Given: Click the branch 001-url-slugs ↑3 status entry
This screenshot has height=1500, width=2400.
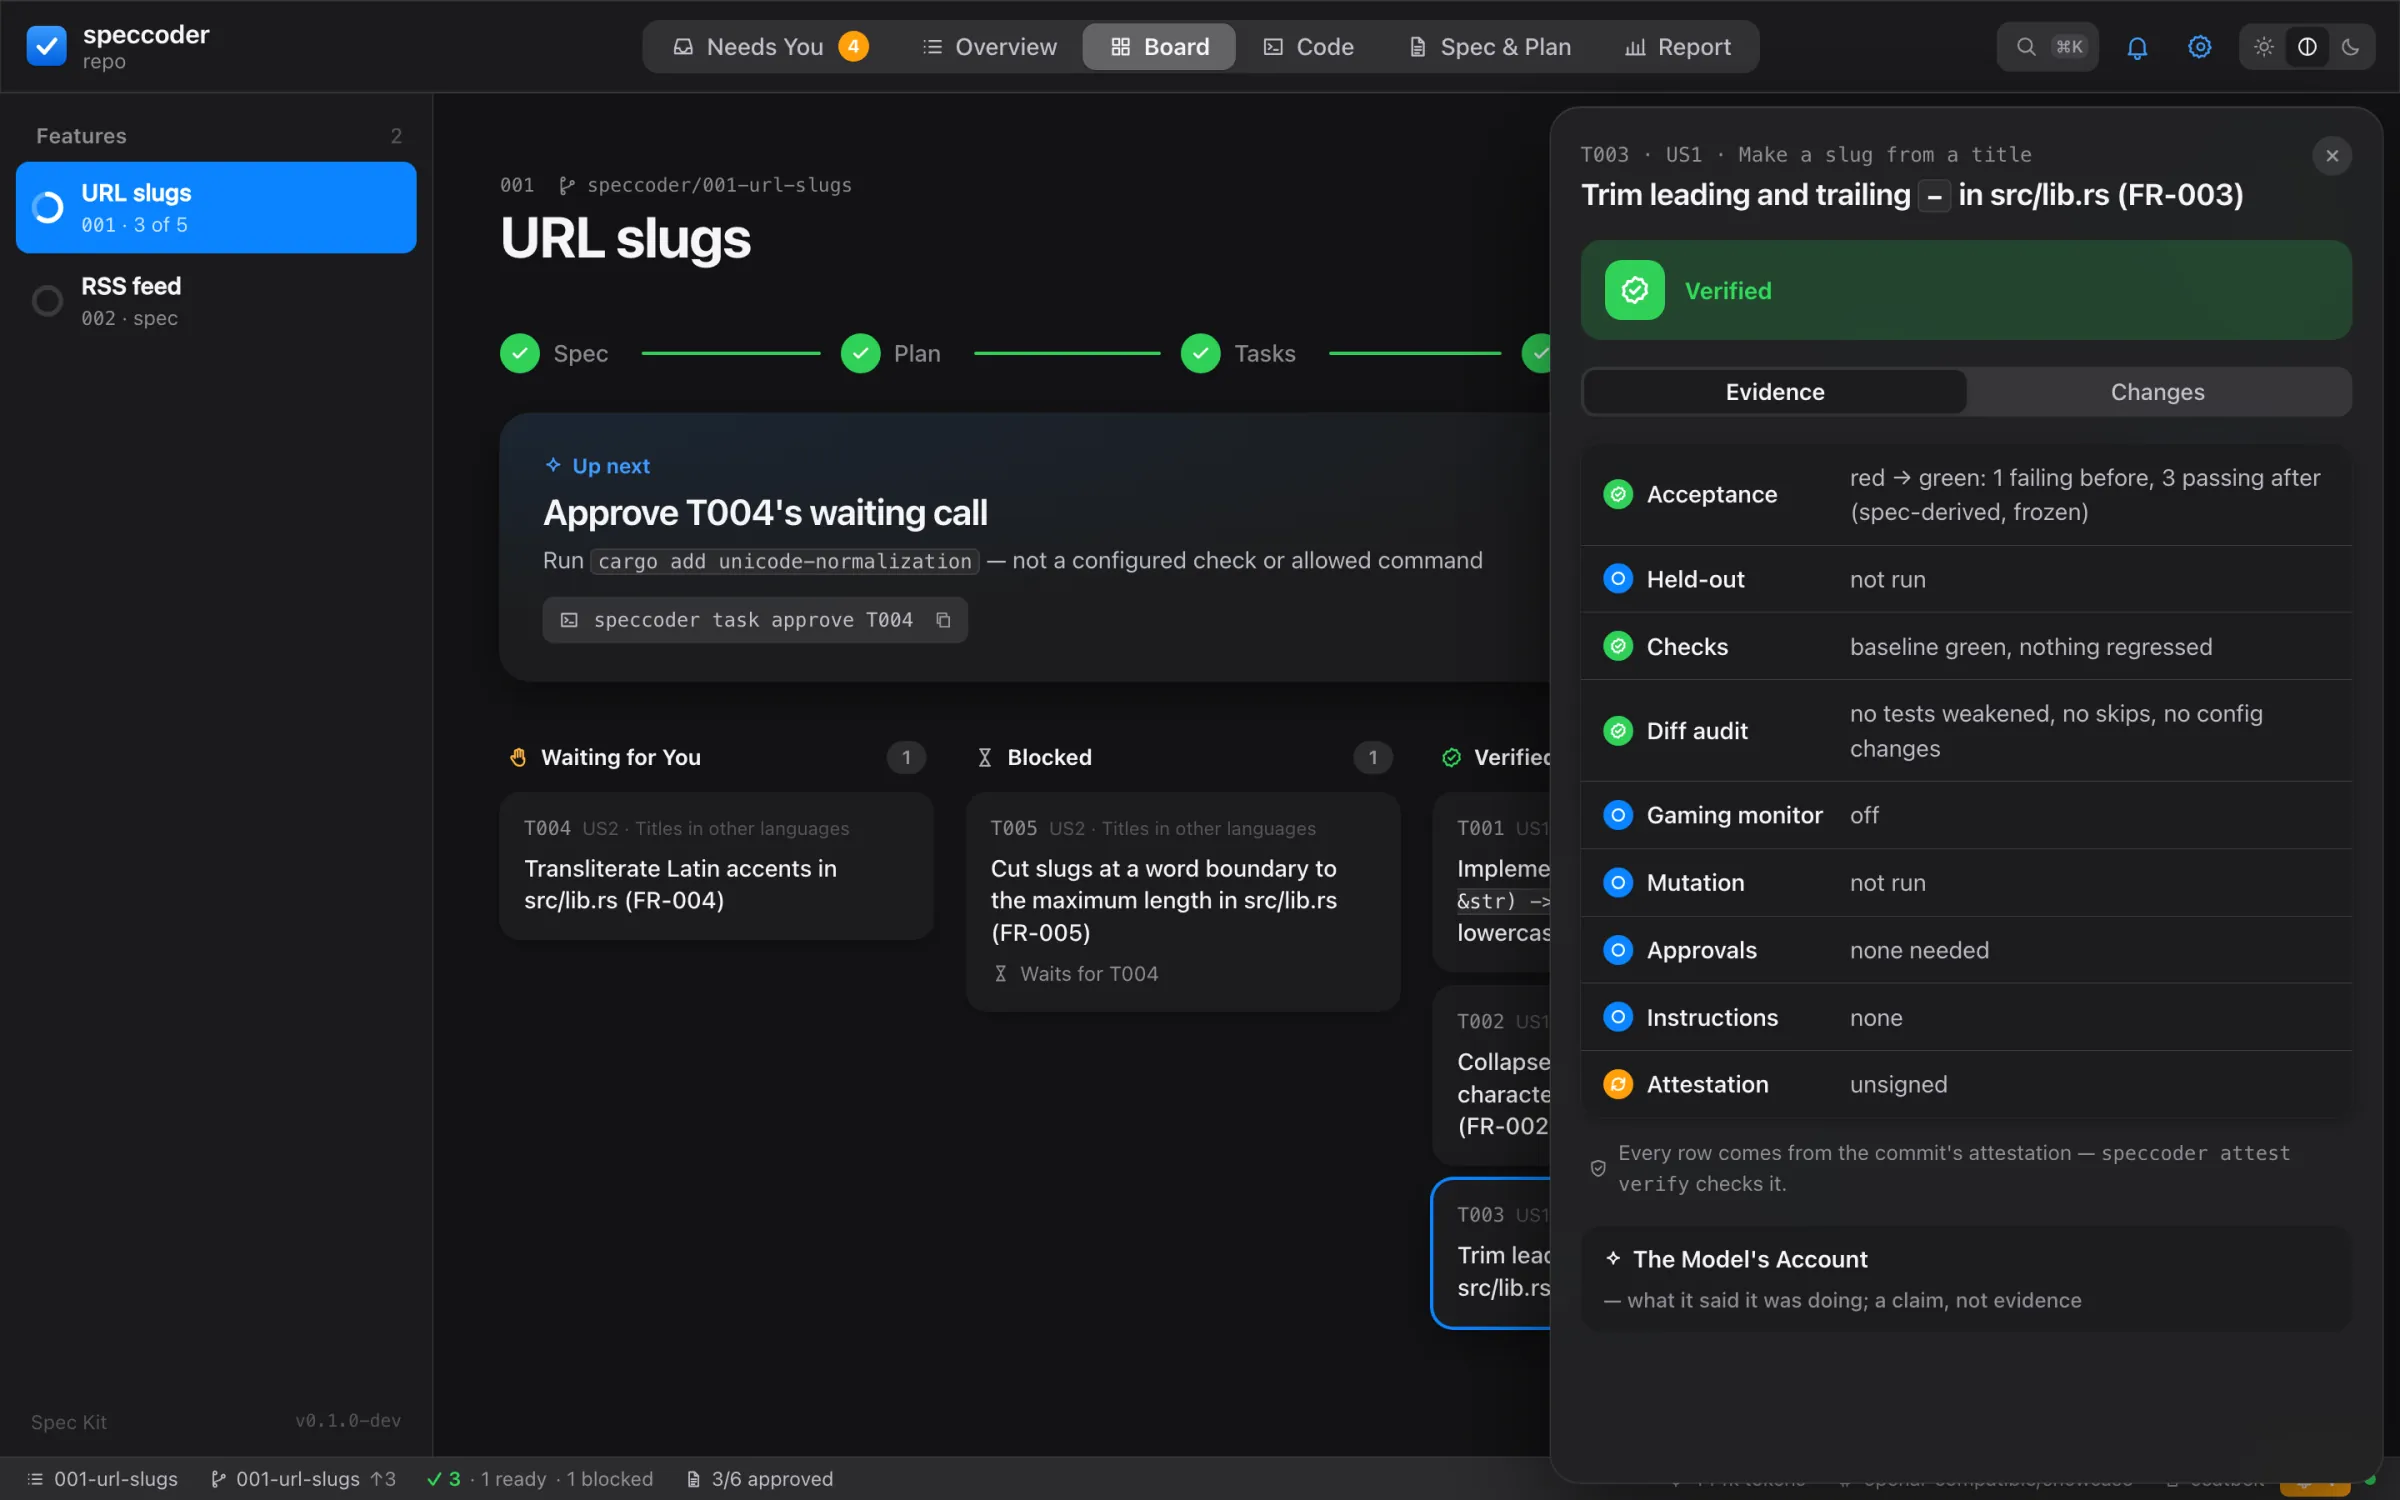Looking at the screenshot, I should (303, 1479).
